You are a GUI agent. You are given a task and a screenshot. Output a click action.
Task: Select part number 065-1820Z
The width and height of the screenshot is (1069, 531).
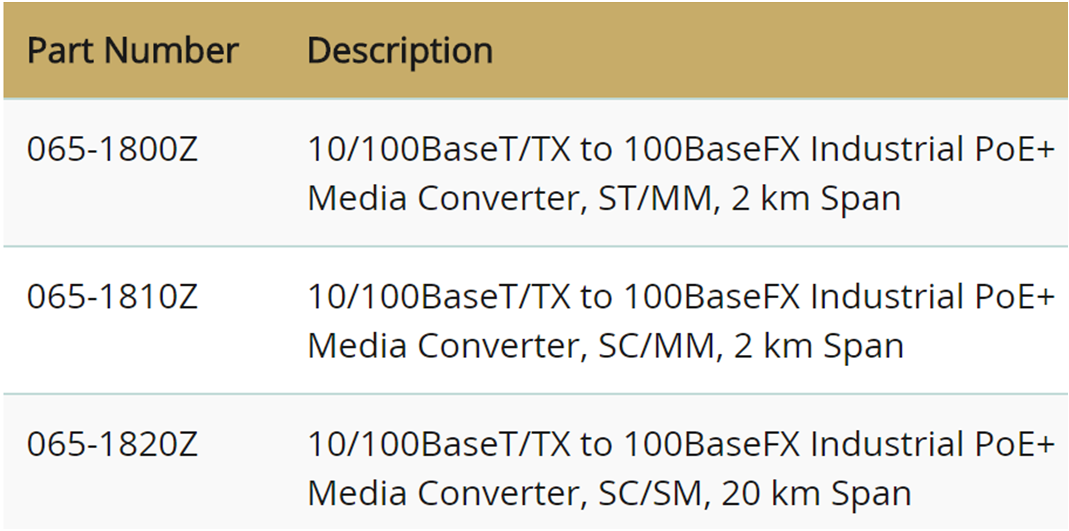coord(112,444)
